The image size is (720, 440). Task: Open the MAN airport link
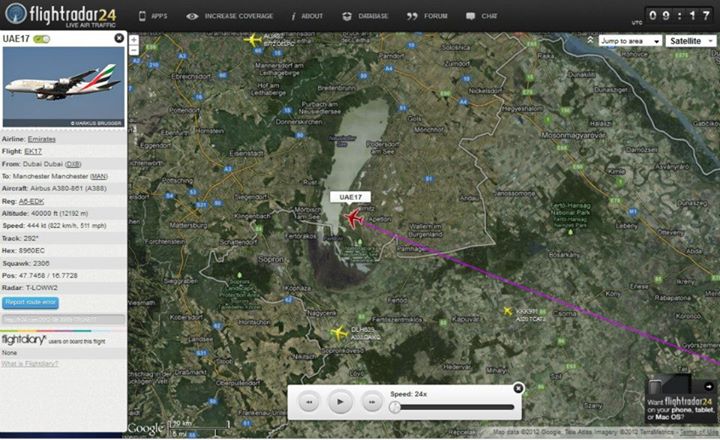[98, 176]
